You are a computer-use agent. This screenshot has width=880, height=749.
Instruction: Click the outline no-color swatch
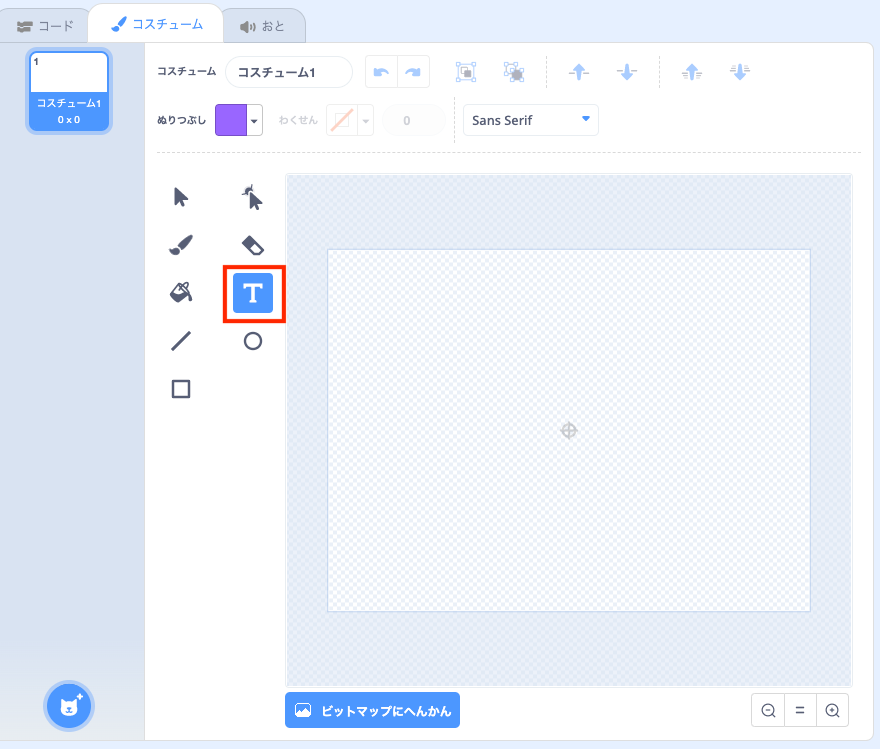click(342, 120)
